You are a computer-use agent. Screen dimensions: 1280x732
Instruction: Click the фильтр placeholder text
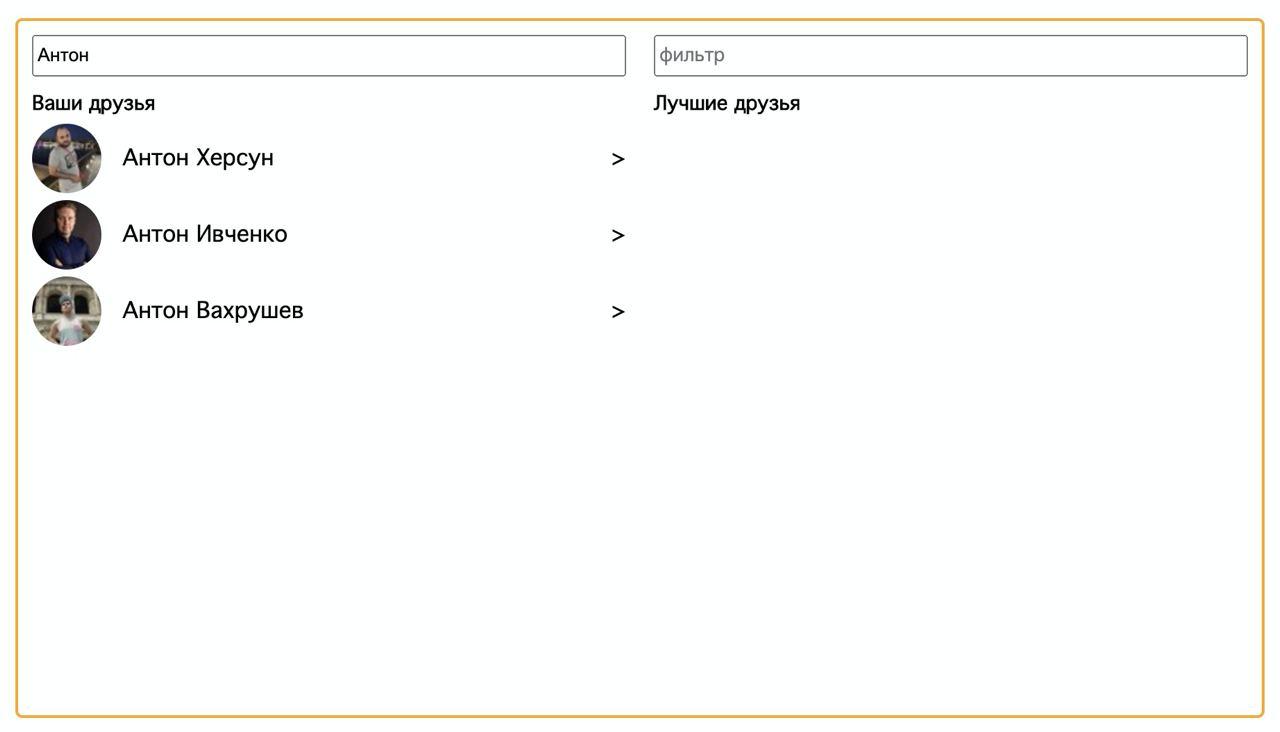[x=692, y=55]
